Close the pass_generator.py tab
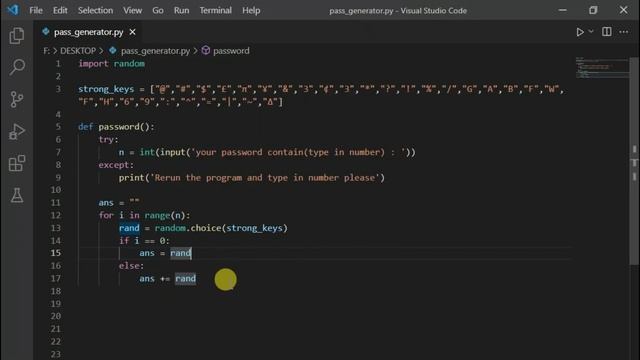This screenshot has width=640, height=360. click(132, 32)
